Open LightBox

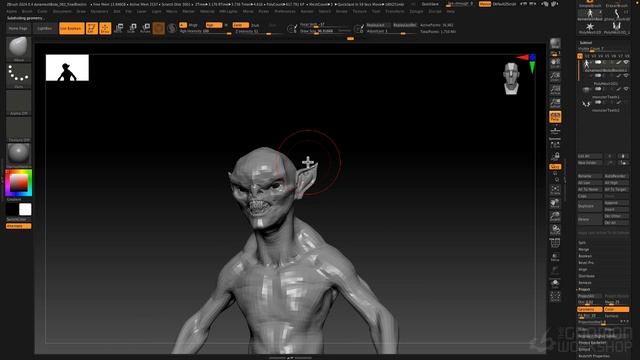click(44, 29)
